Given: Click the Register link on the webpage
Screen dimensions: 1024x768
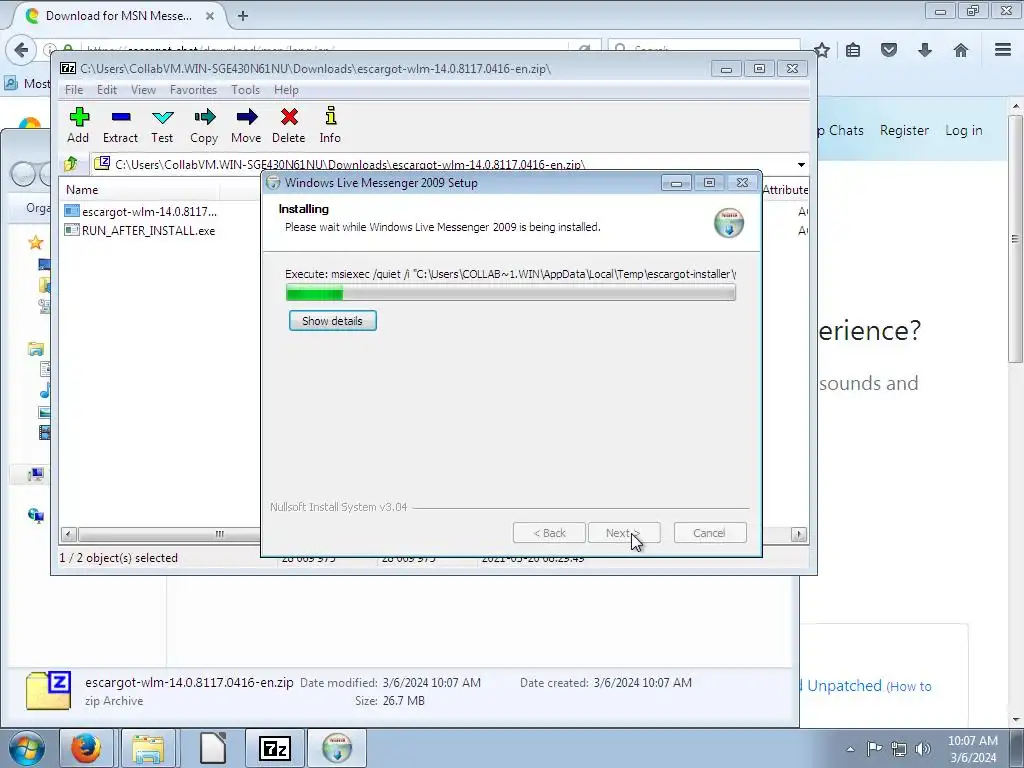Looking at the screenshot, I should point(904,131).
